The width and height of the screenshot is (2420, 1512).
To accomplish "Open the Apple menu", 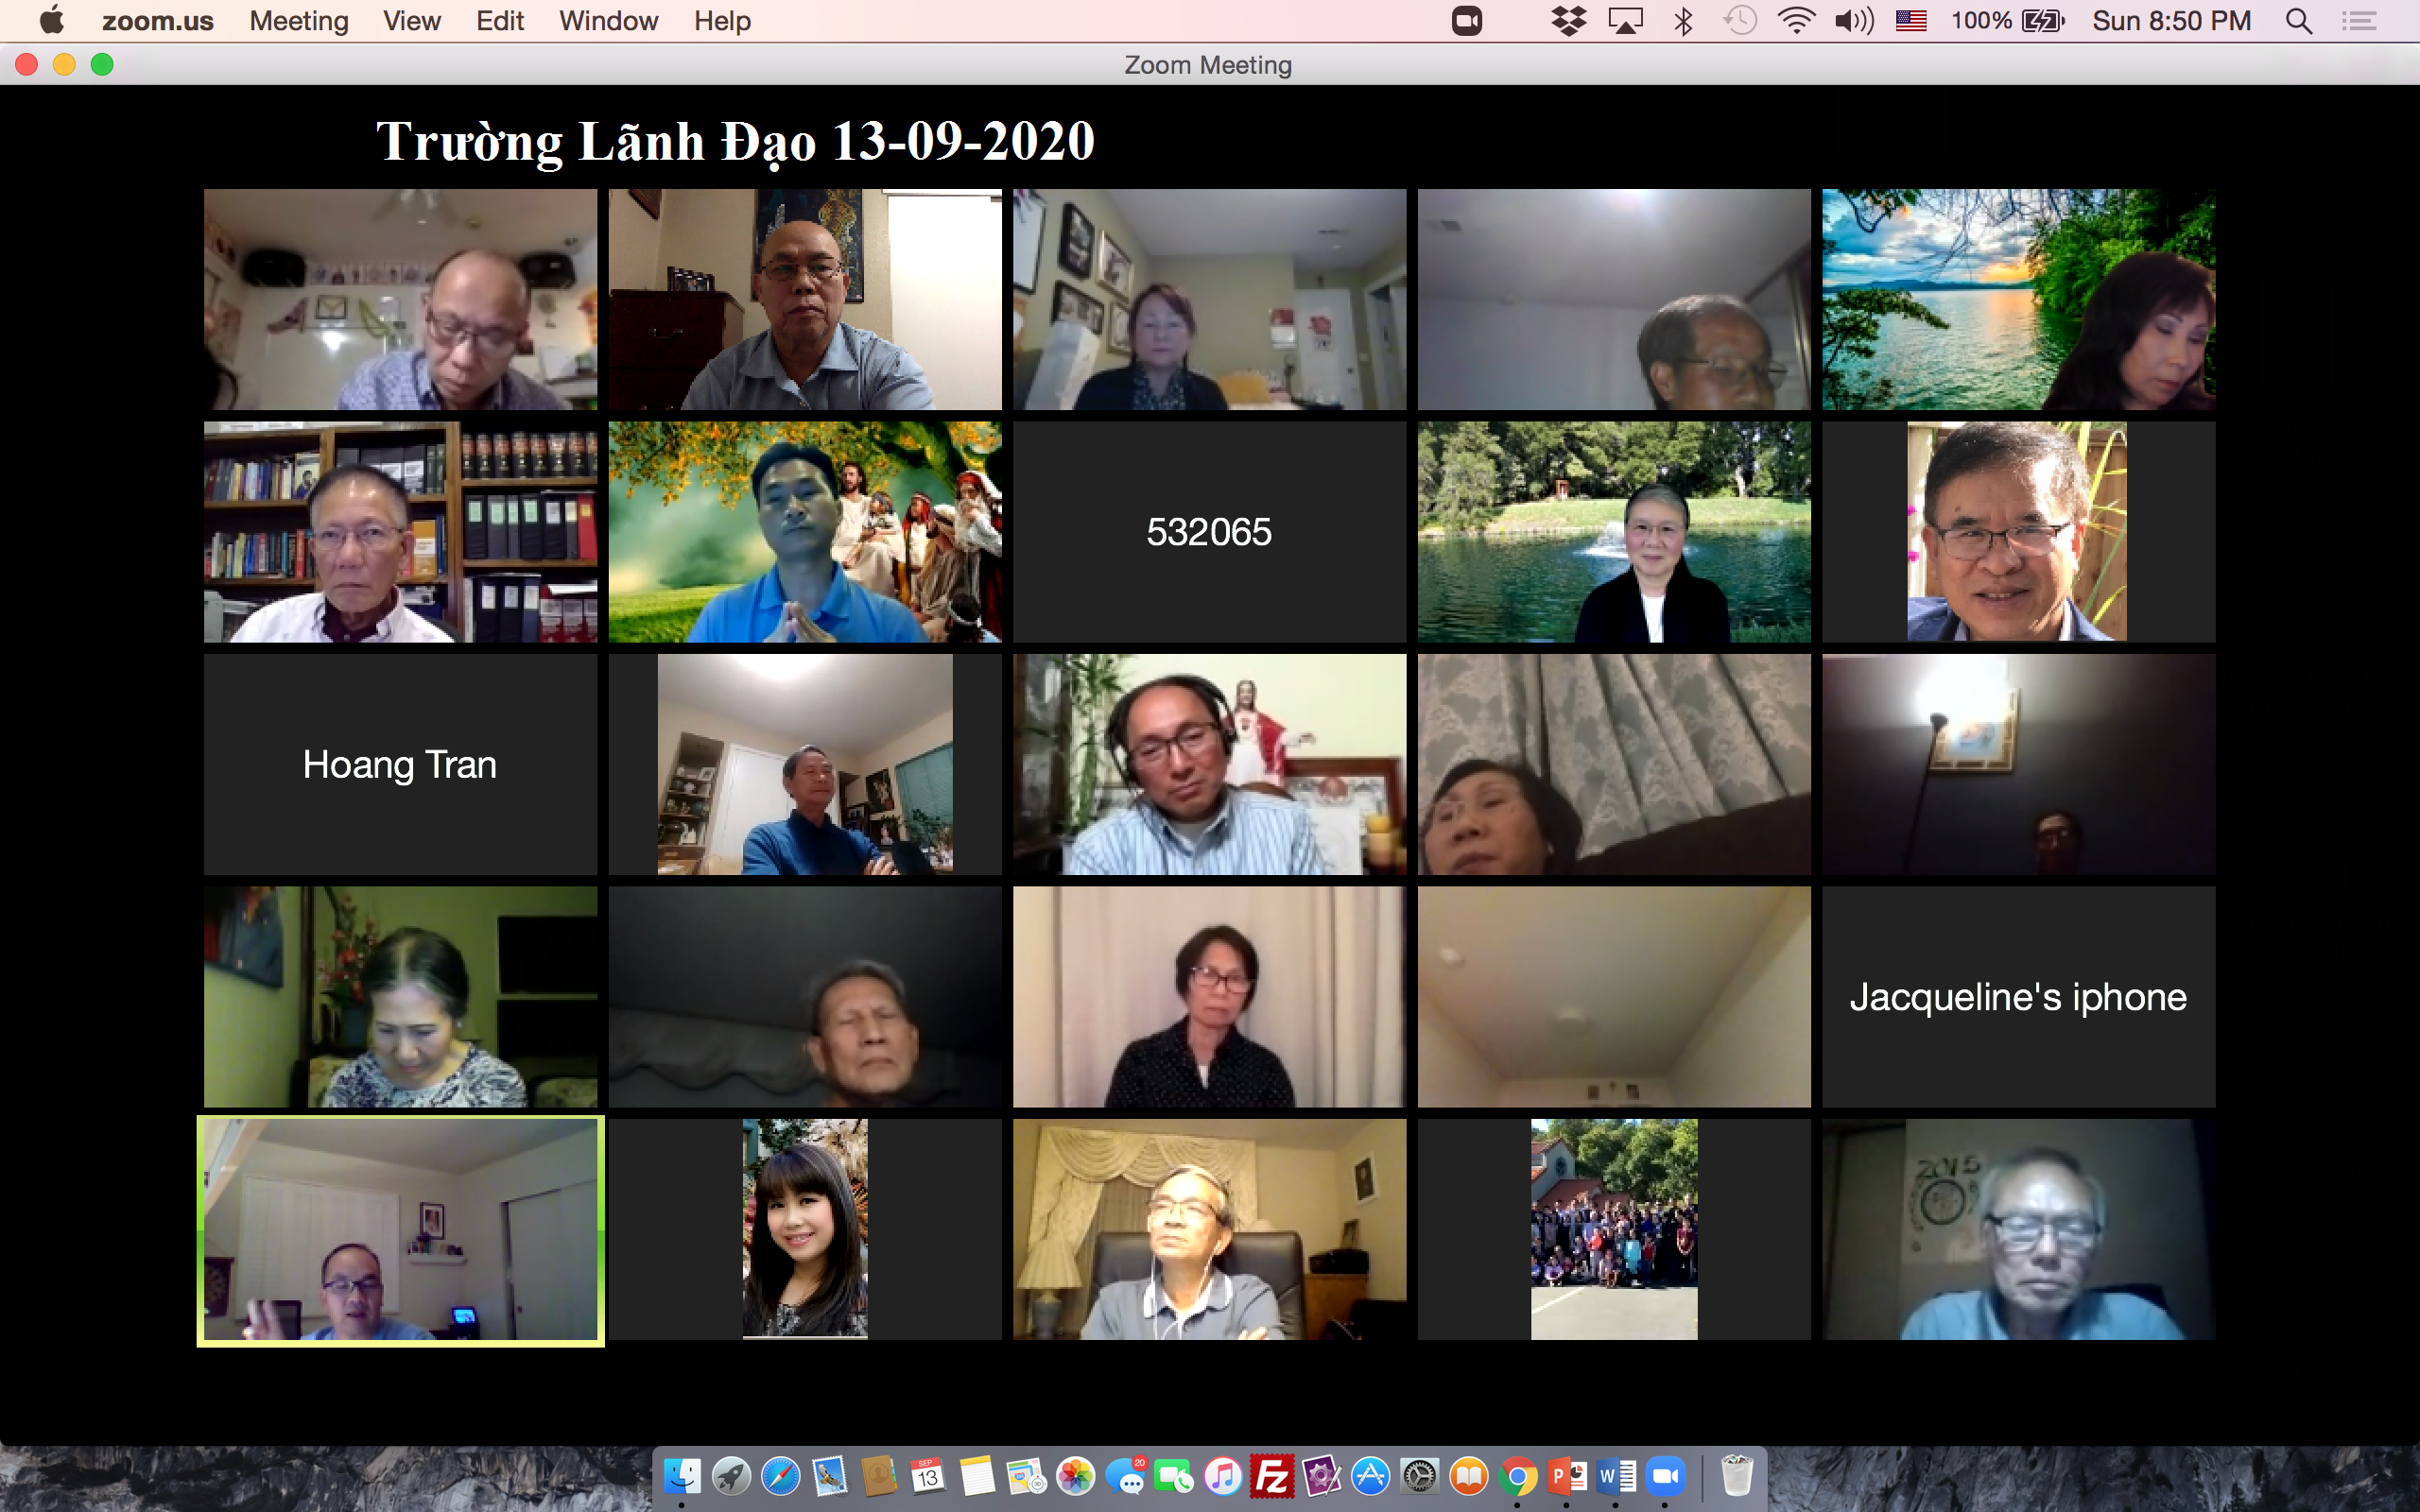I will tap(52, 20).
